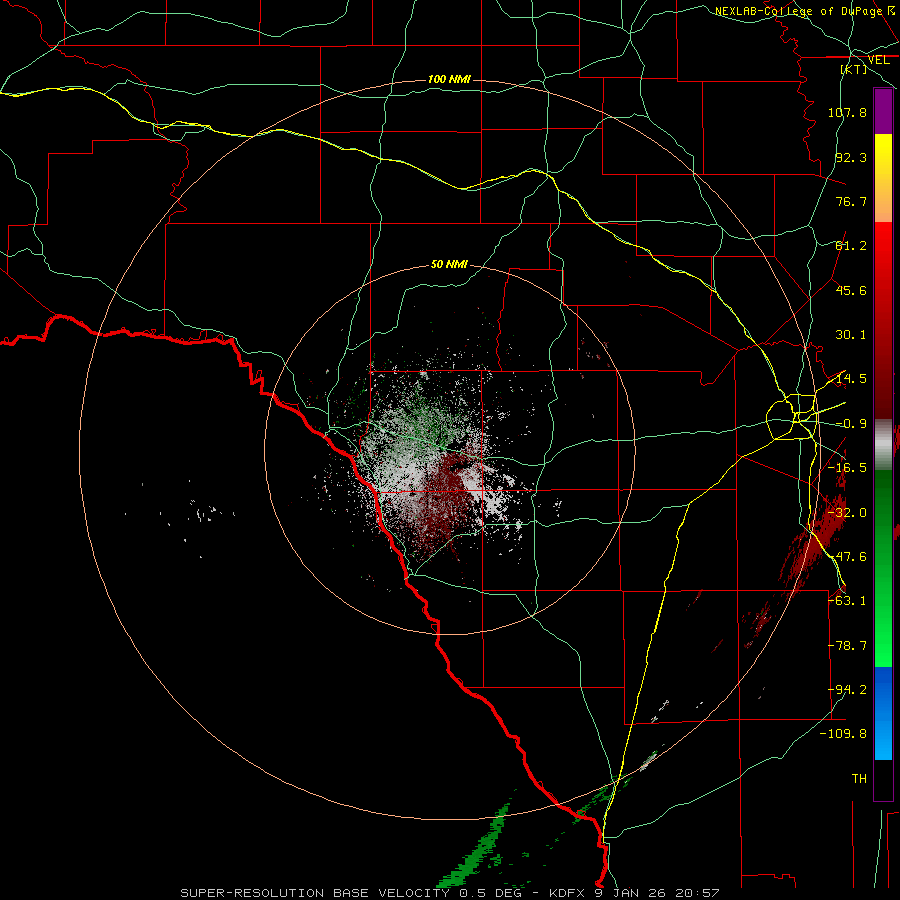Click the purple segment of the color bar
The image size is (900, 900).
(x=883, y=111)
